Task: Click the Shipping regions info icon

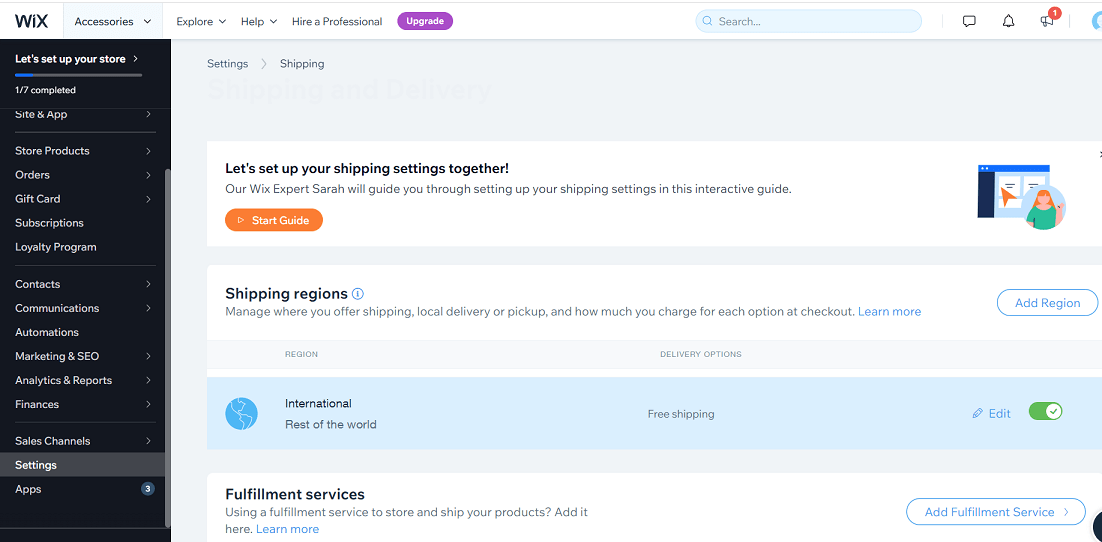Action: point(358,294)
